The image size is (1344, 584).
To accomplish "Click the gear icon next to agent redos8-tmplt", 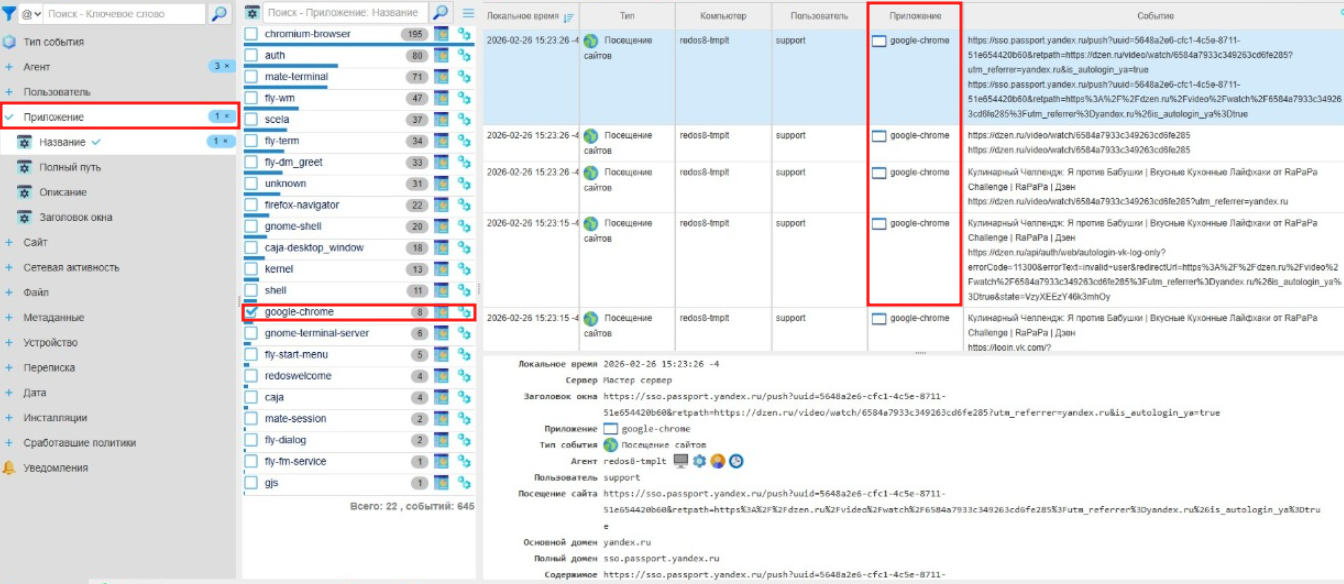I will tap(699, 461).
